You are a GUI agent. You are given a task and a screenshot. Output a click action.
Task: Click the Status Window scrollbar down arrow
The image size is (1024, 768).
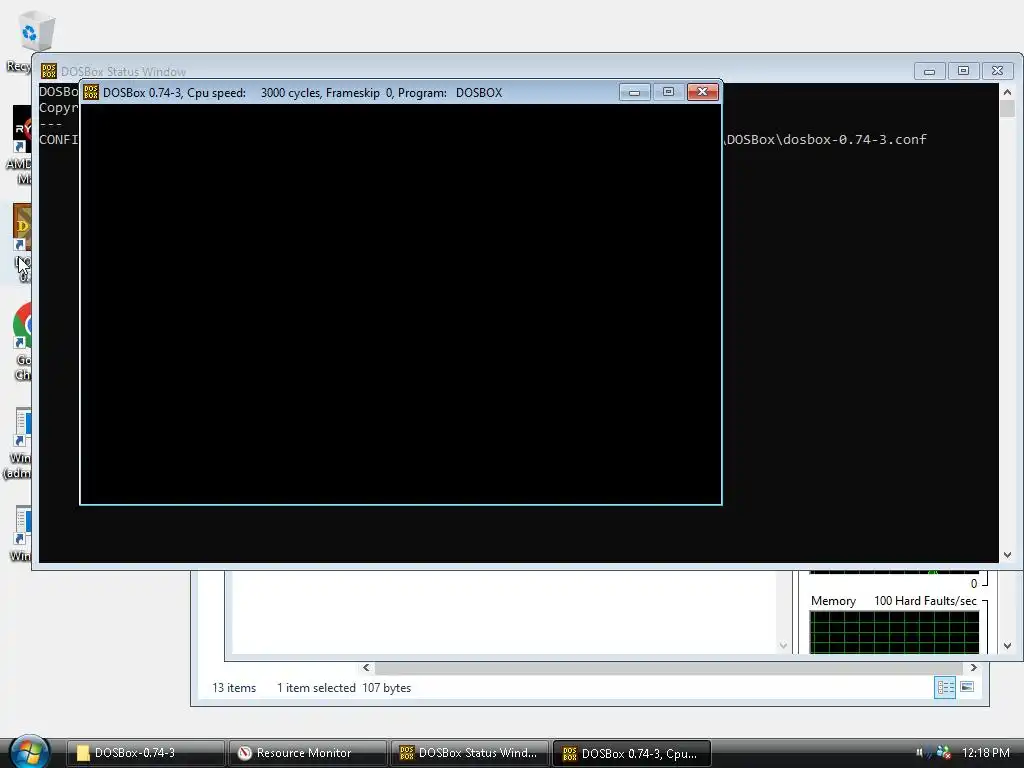1007,555
